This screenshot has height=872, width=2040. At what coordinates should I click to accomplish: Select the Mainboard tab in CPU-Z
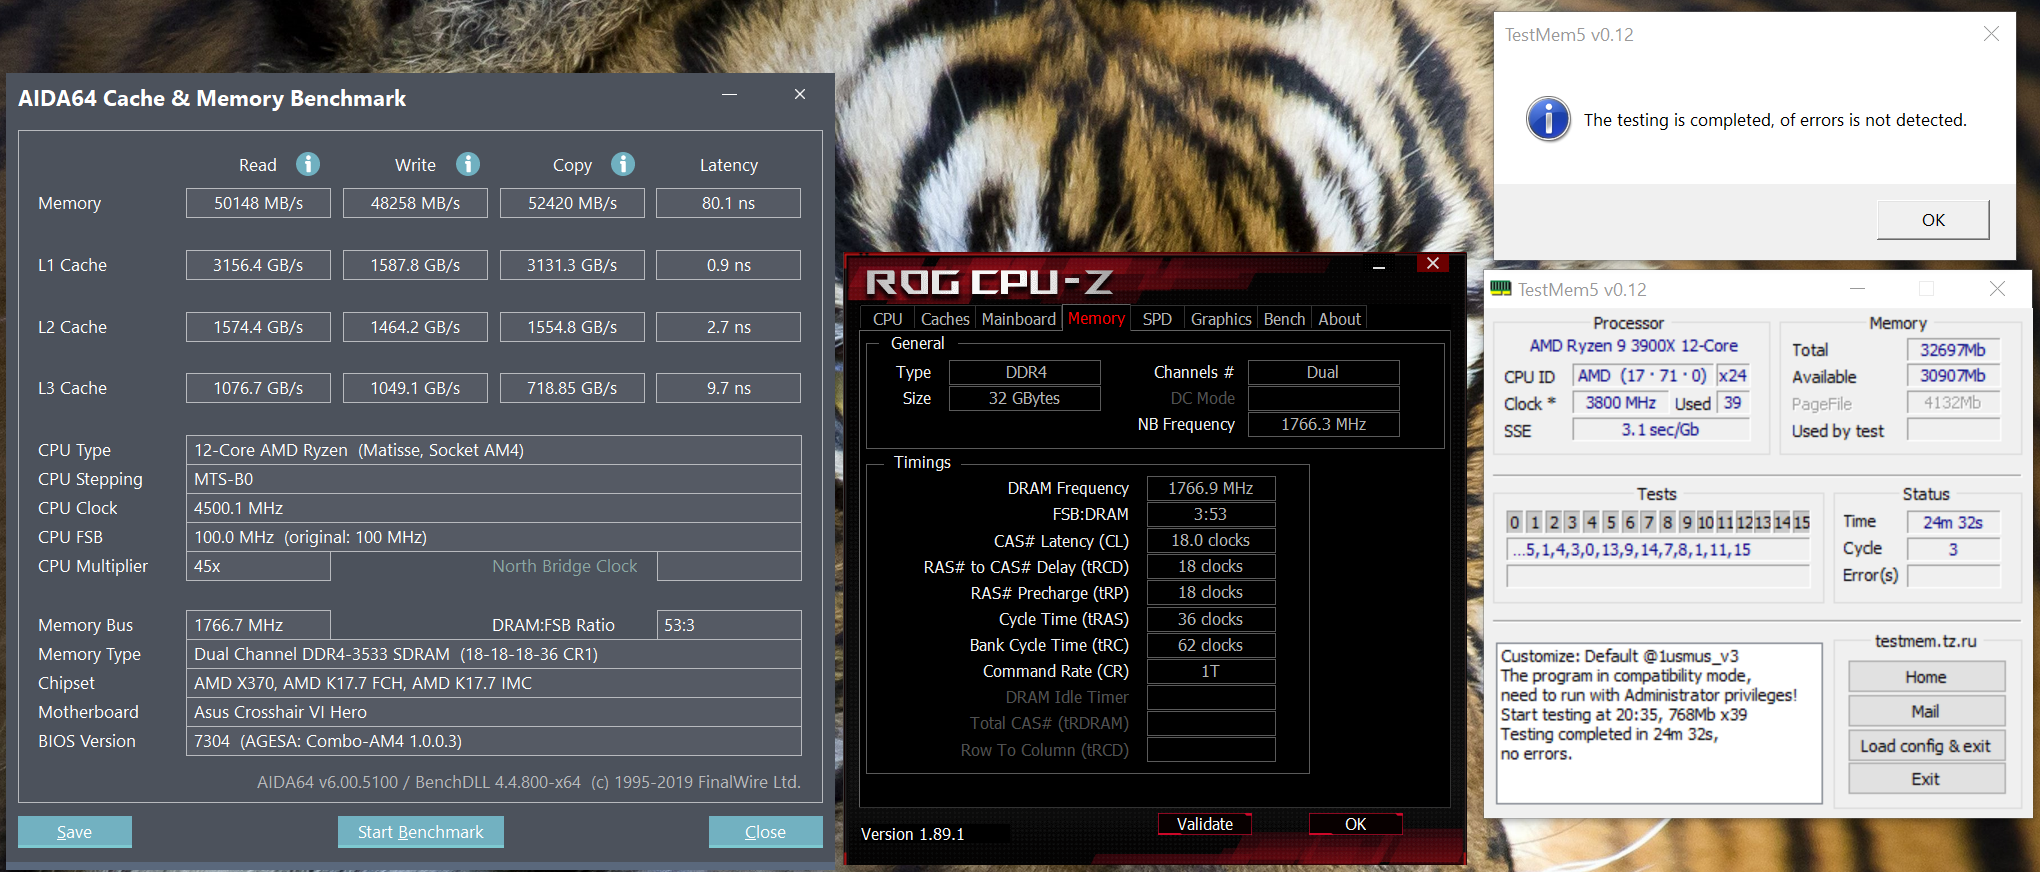coord(1019,319)
